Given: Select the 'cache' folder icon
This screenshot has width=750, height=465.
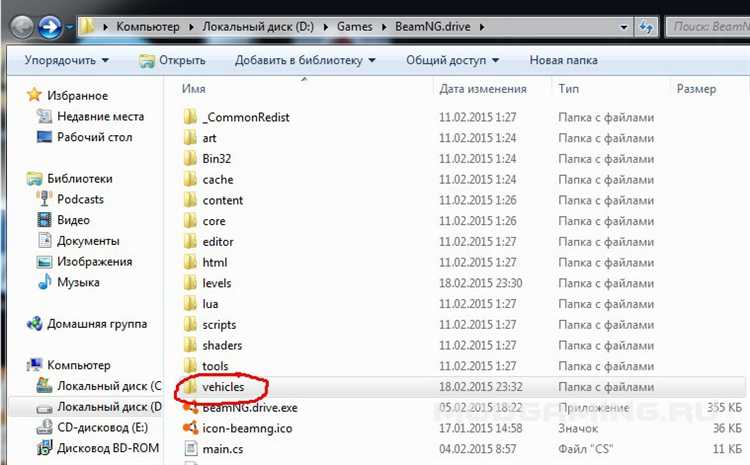Looking at the screenshot, I should click(190, 179).
